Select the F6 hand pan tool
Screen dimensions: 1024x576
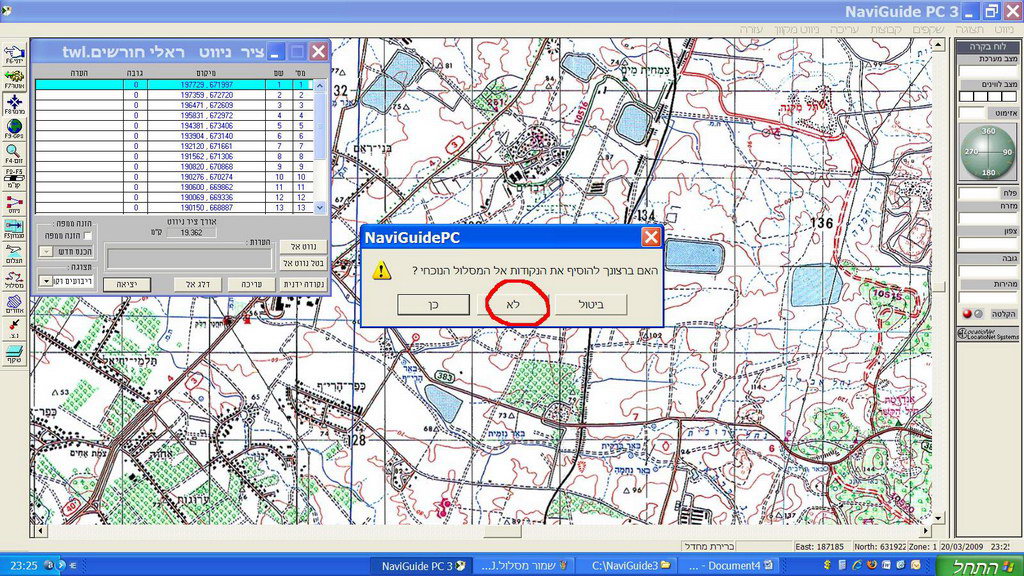14,54
